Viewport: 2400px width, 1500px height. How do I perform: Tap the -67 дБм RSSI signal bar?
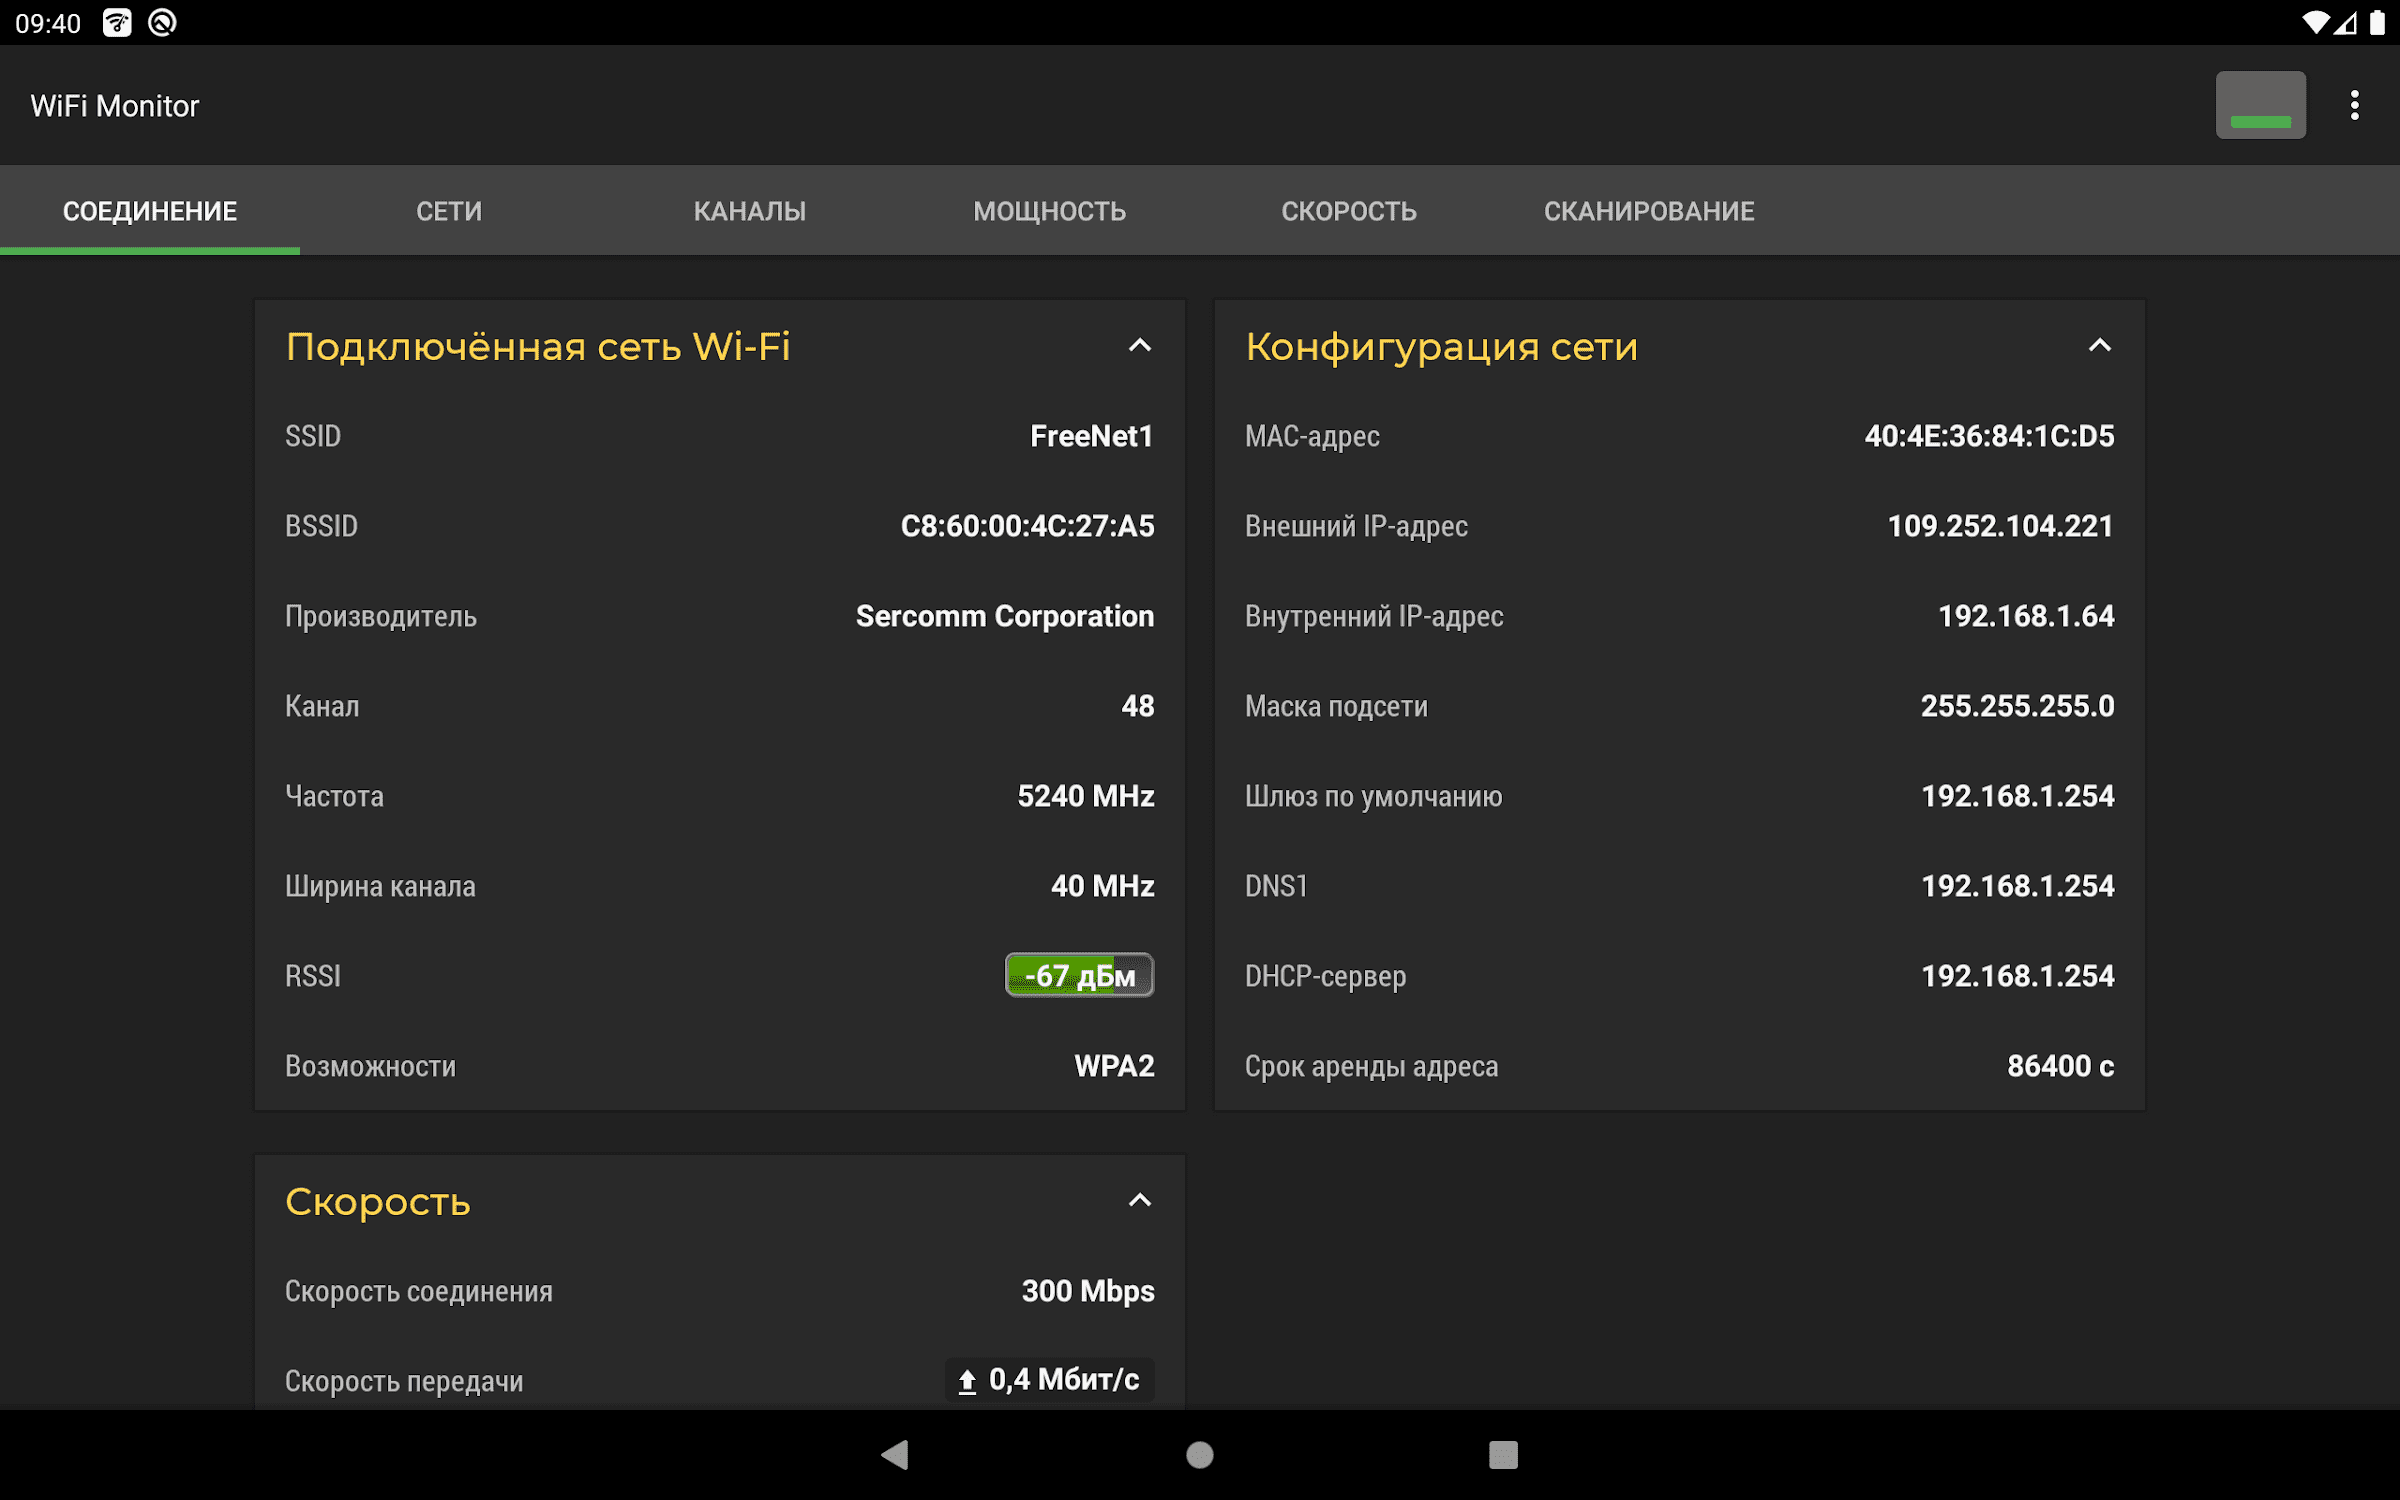click(x=1079, y=975)
